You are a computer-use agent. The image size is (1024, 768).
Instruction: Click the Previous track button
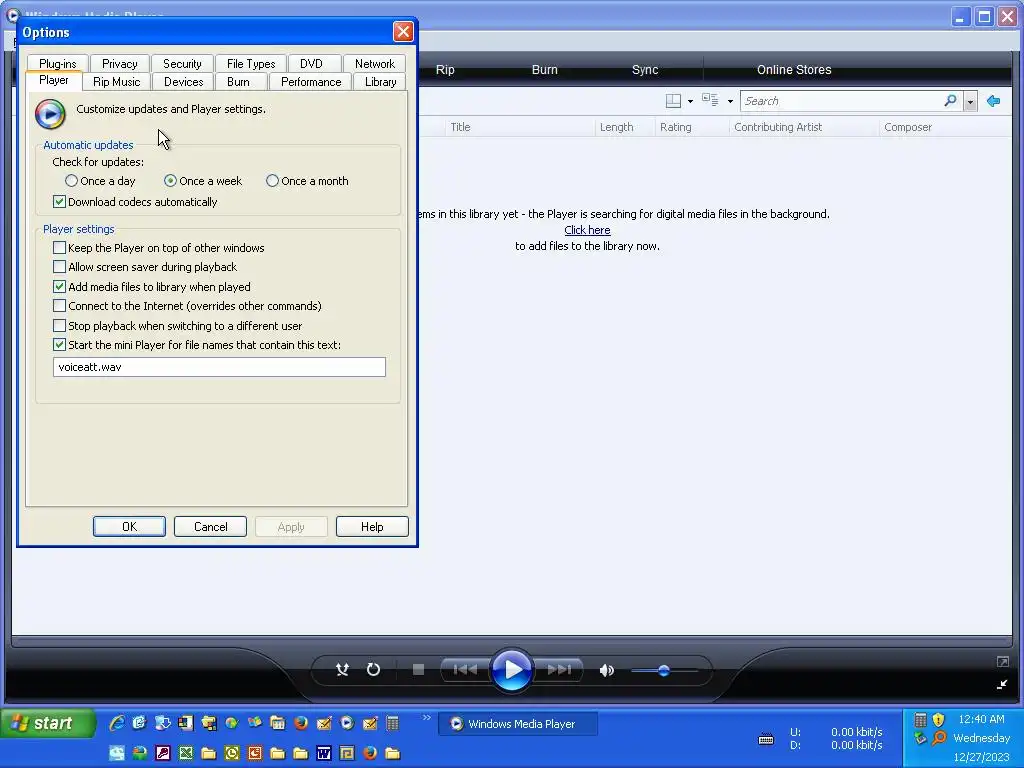pos(464,669)
